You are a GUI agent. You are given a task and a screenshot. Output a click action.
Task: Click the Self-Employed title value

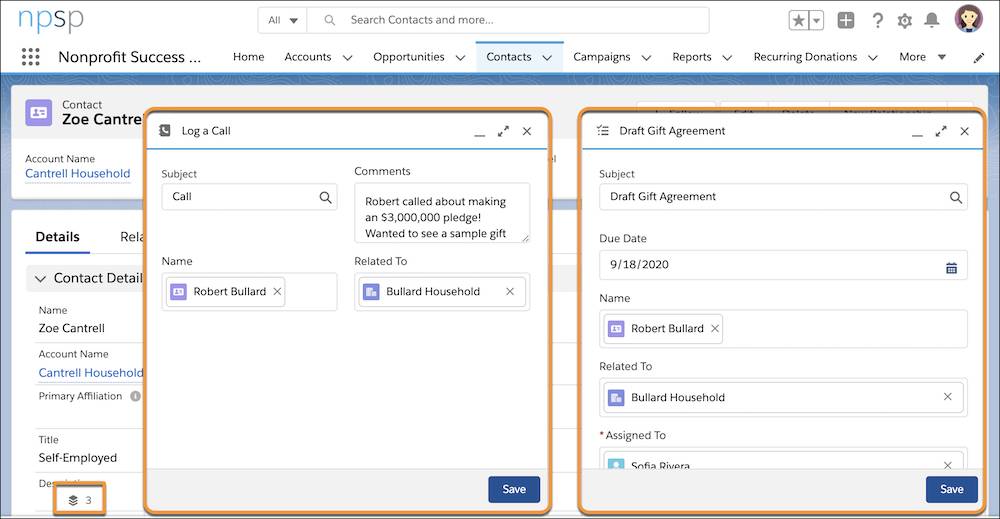(78, 458)
